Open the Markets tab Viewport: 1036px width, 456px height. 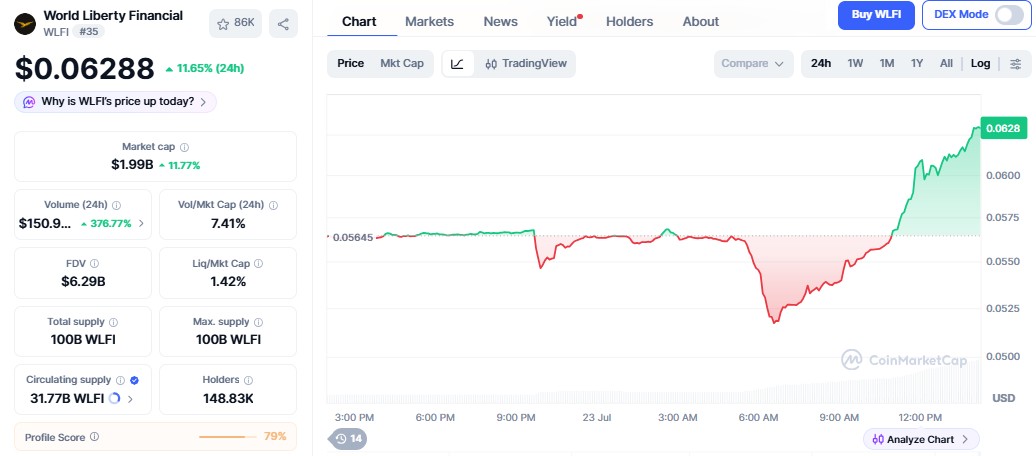[x=429, y=22]
